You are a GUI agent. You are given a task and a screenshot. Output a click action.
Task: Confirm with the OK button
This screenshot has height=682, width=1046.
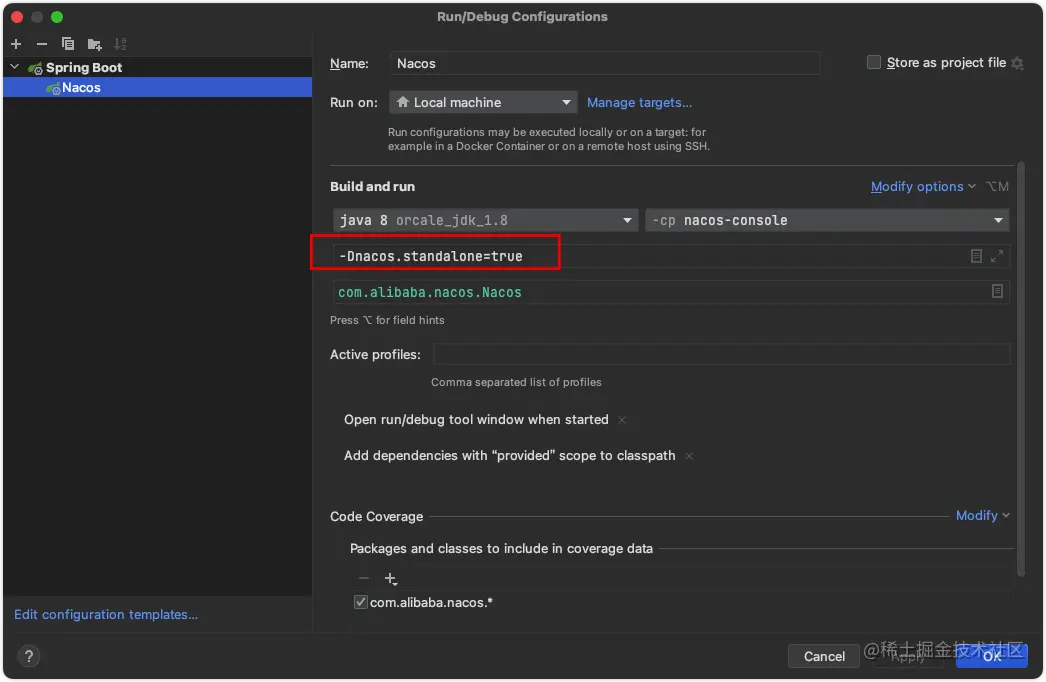(991, 657)
